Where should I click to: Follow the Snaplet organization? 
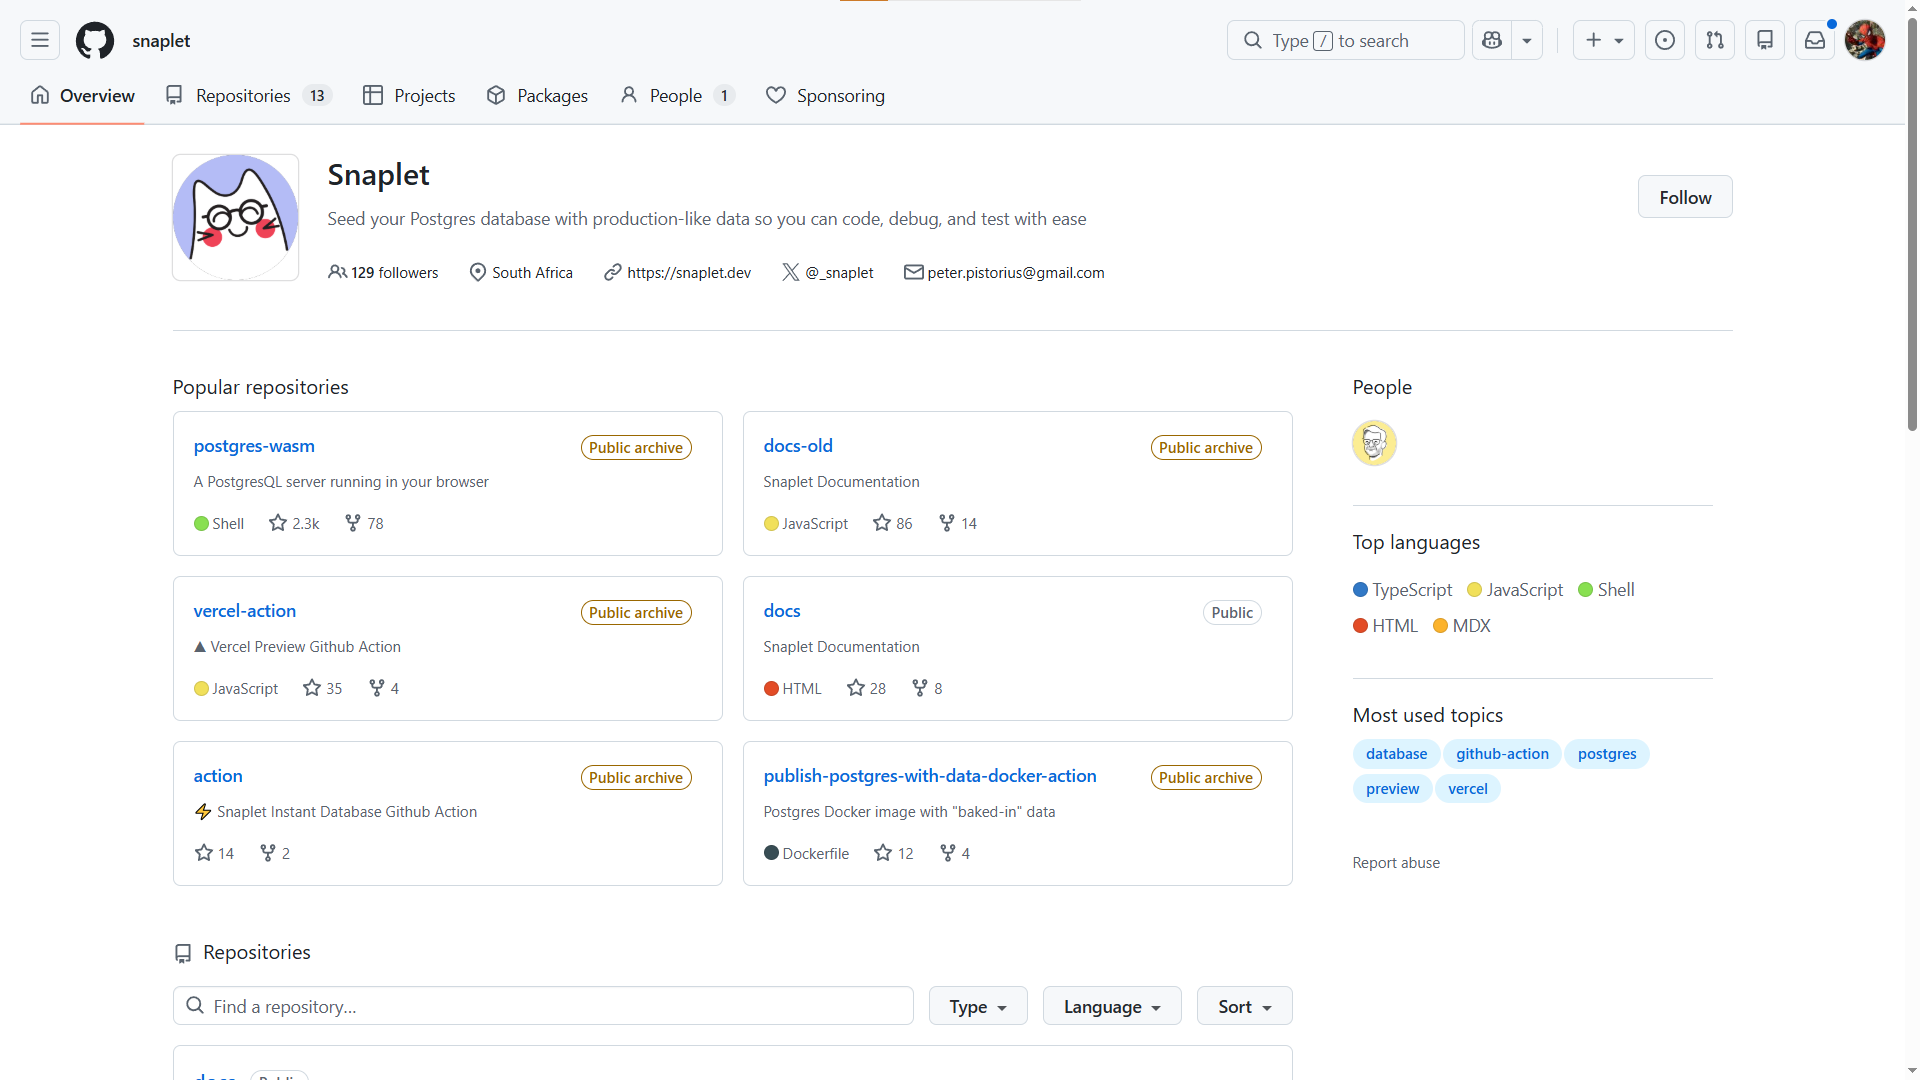click(1684, 197)
